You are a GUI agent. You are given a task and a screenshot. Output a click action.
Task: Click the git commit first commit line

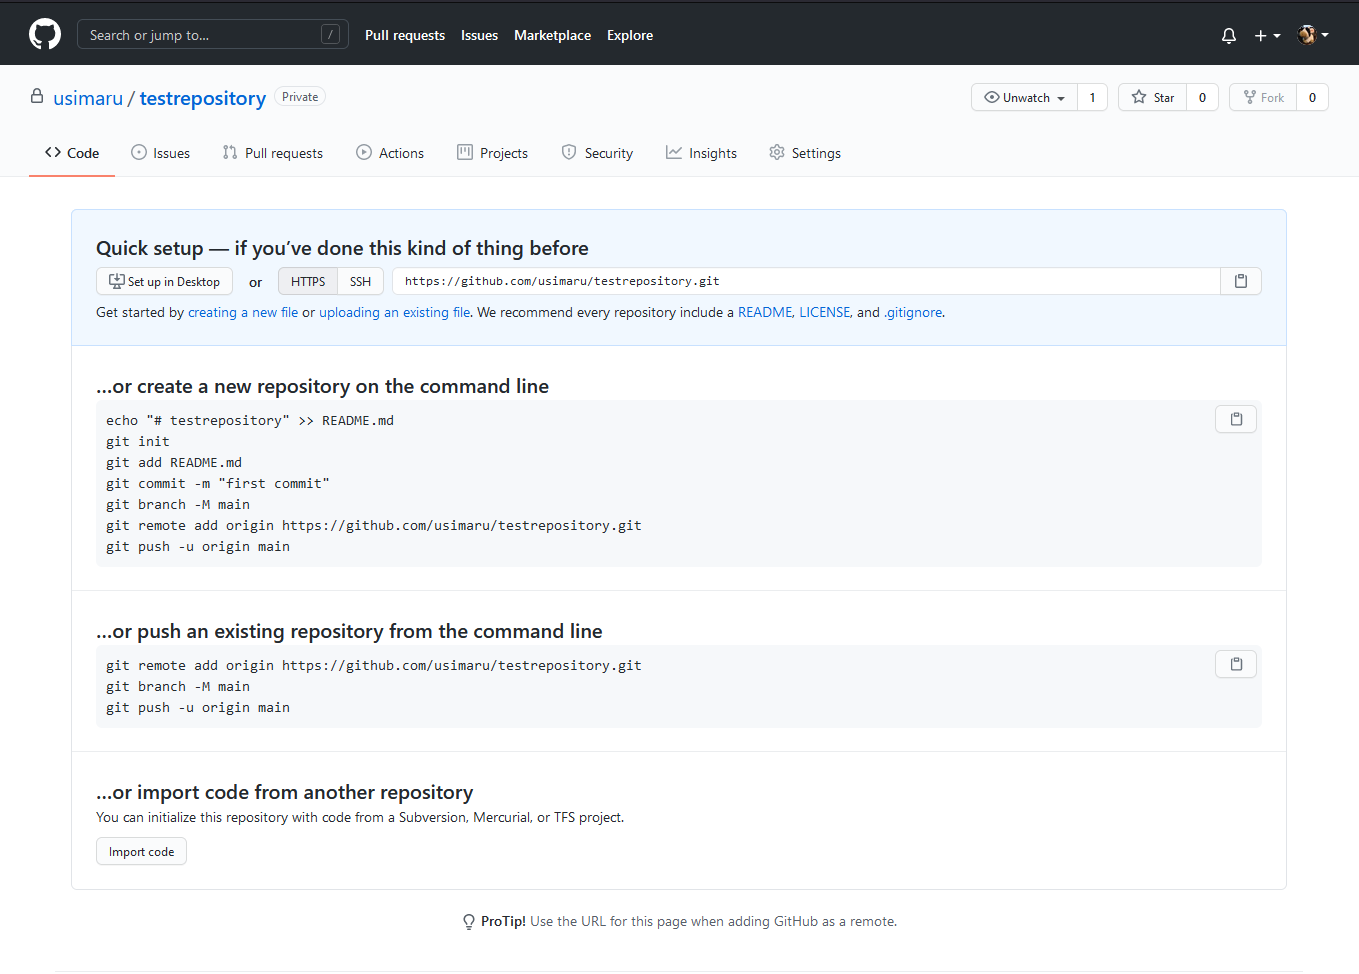[x=218, y=483]
